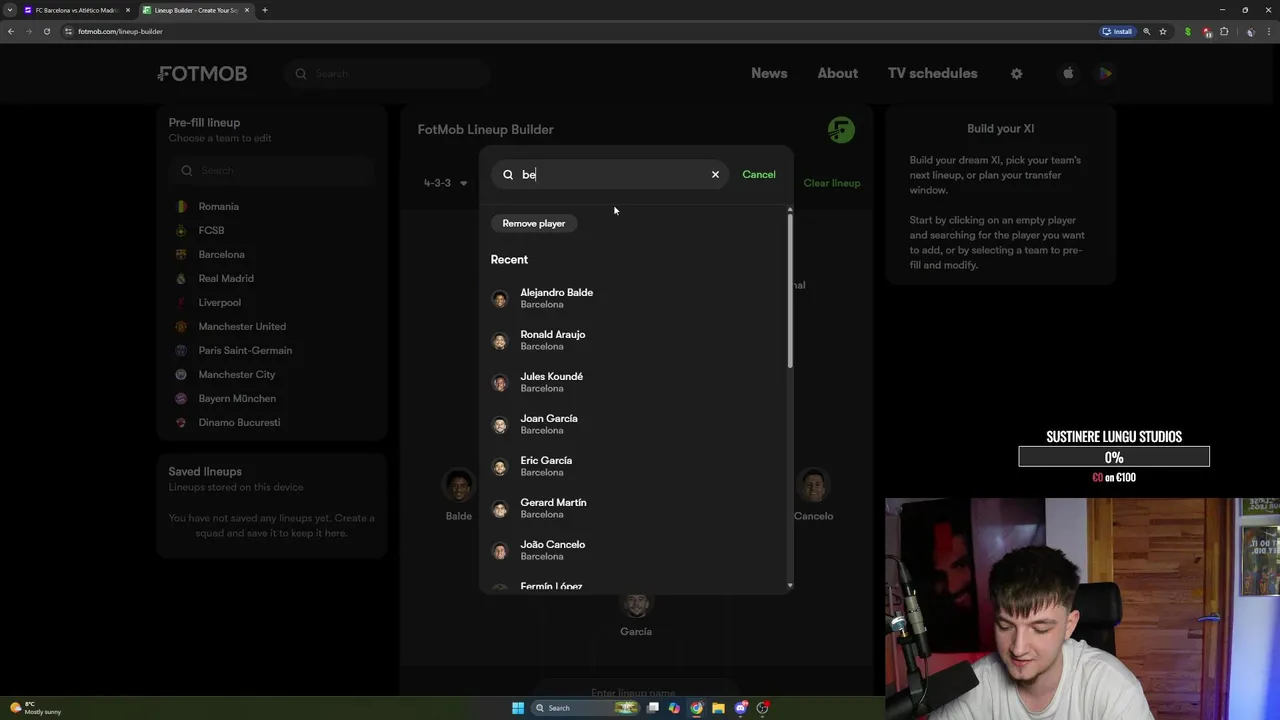
Task: Select the Lineup Builder browser tab
Action: tap(196, 10)
